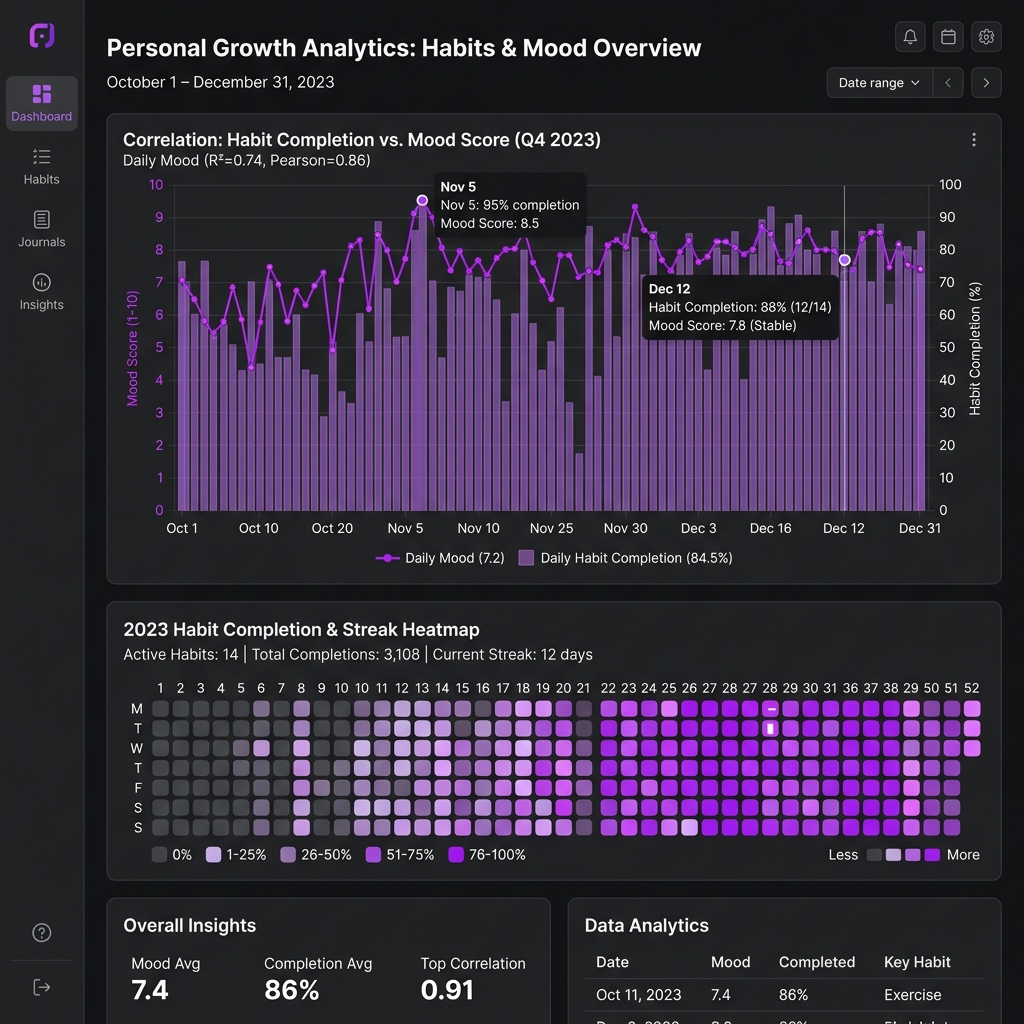Click the Oct 1 x-axis label
This screenshot has width=1024, height=1024.
182,528
